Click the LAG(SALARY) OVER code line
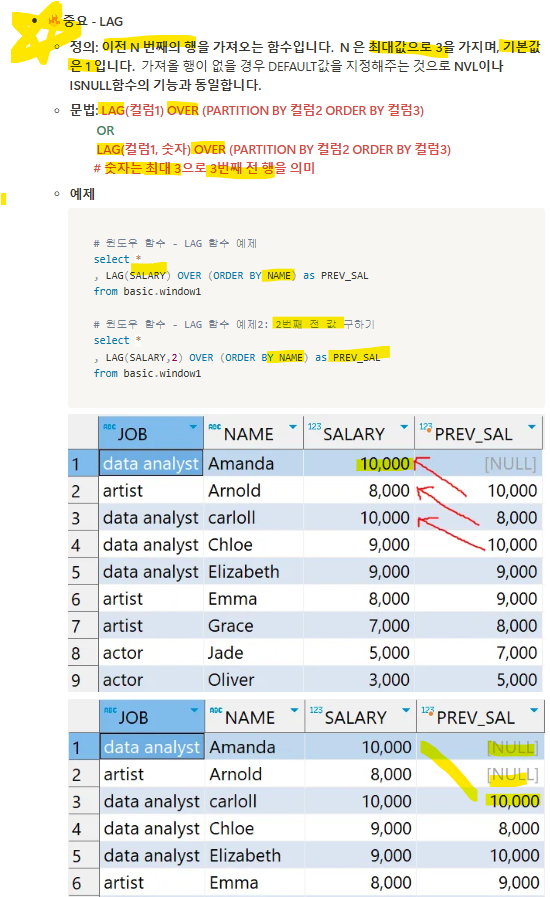 click(x=231, y=276)
